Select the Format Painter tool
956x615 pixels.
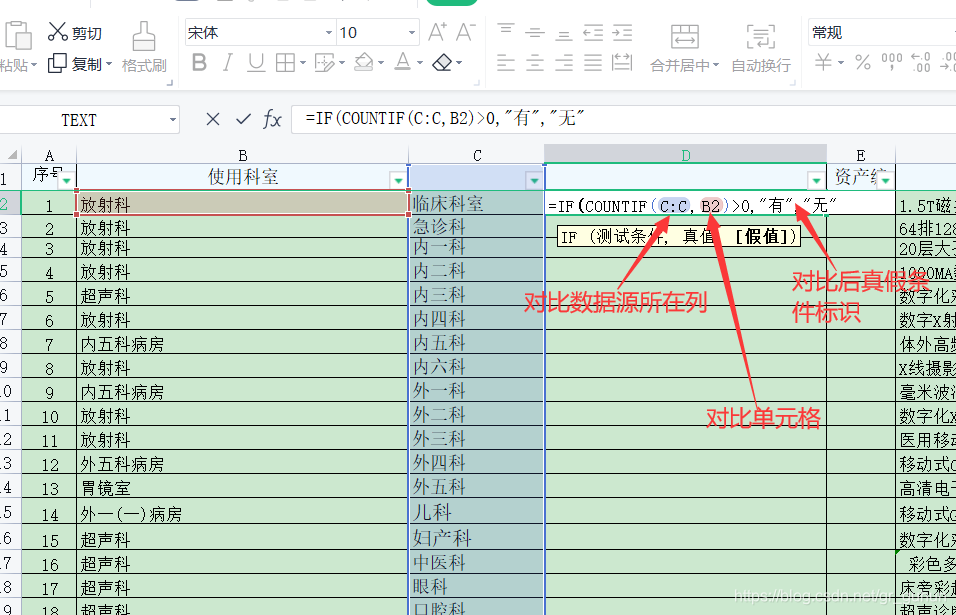142,46
